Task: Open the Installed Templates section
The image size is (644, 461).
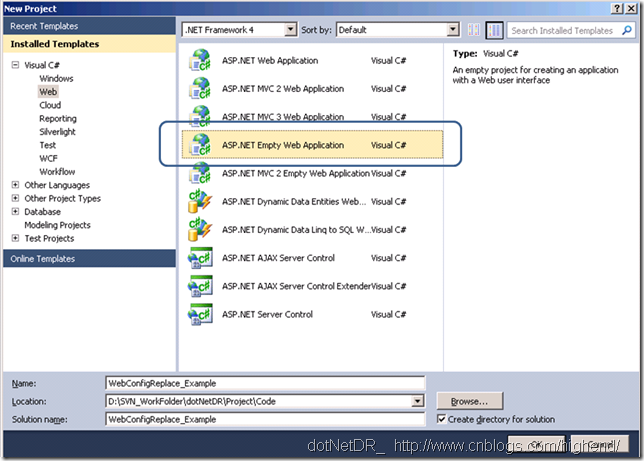Action: tap(90, 44)
